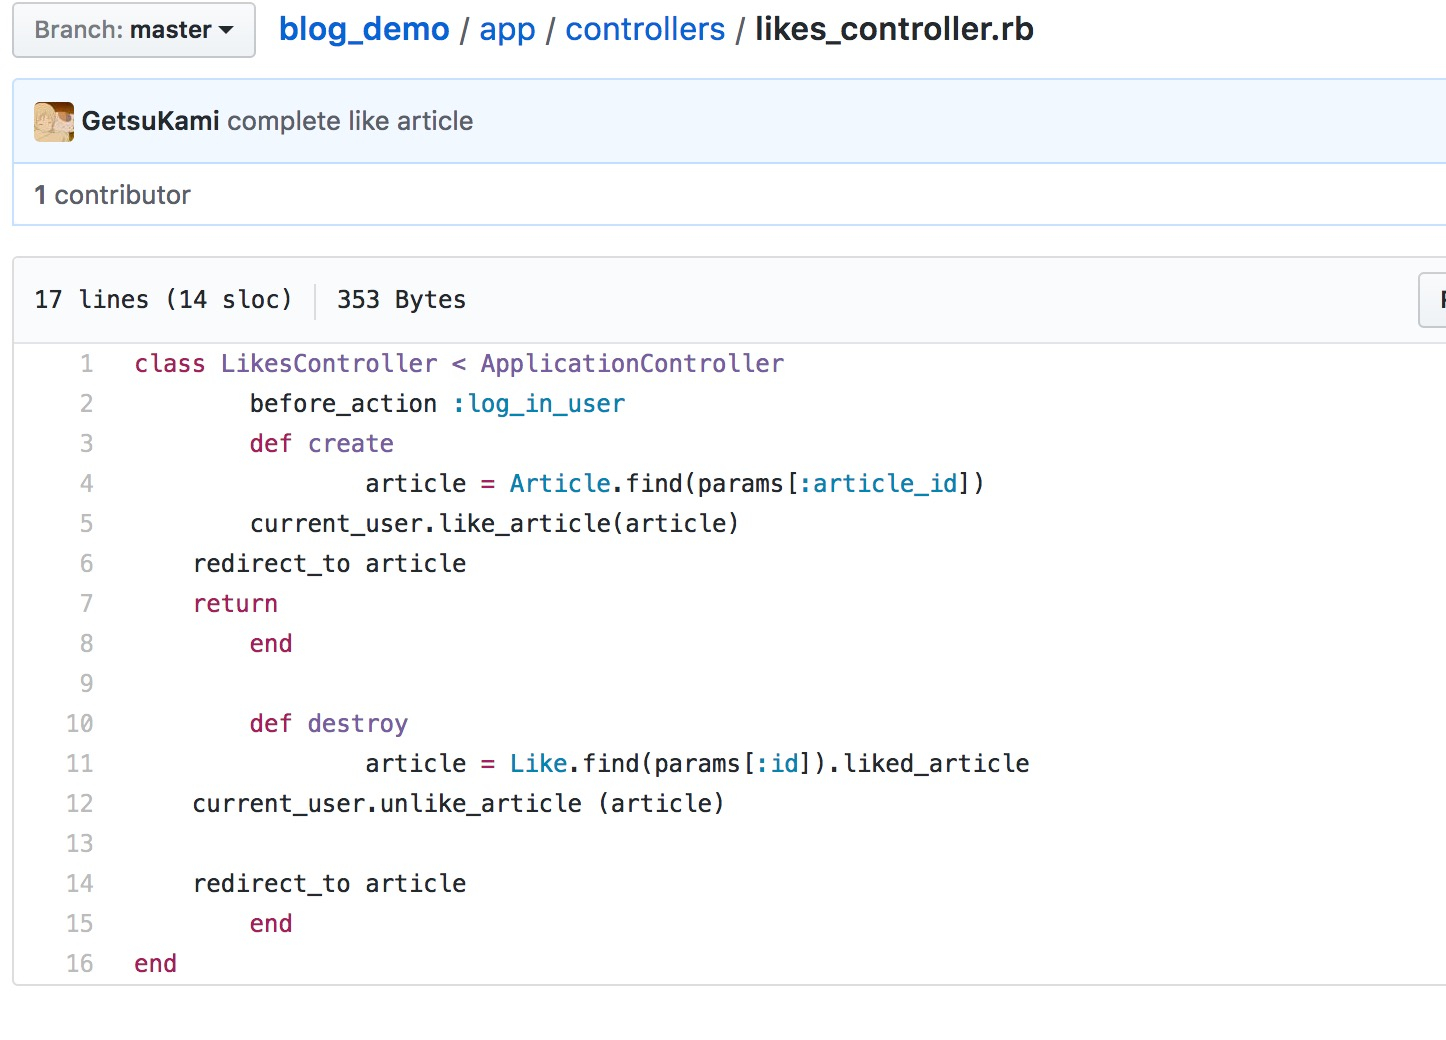
Task: Click the before_action keyword
Action: pyautogui.click(x=343, y=403)
